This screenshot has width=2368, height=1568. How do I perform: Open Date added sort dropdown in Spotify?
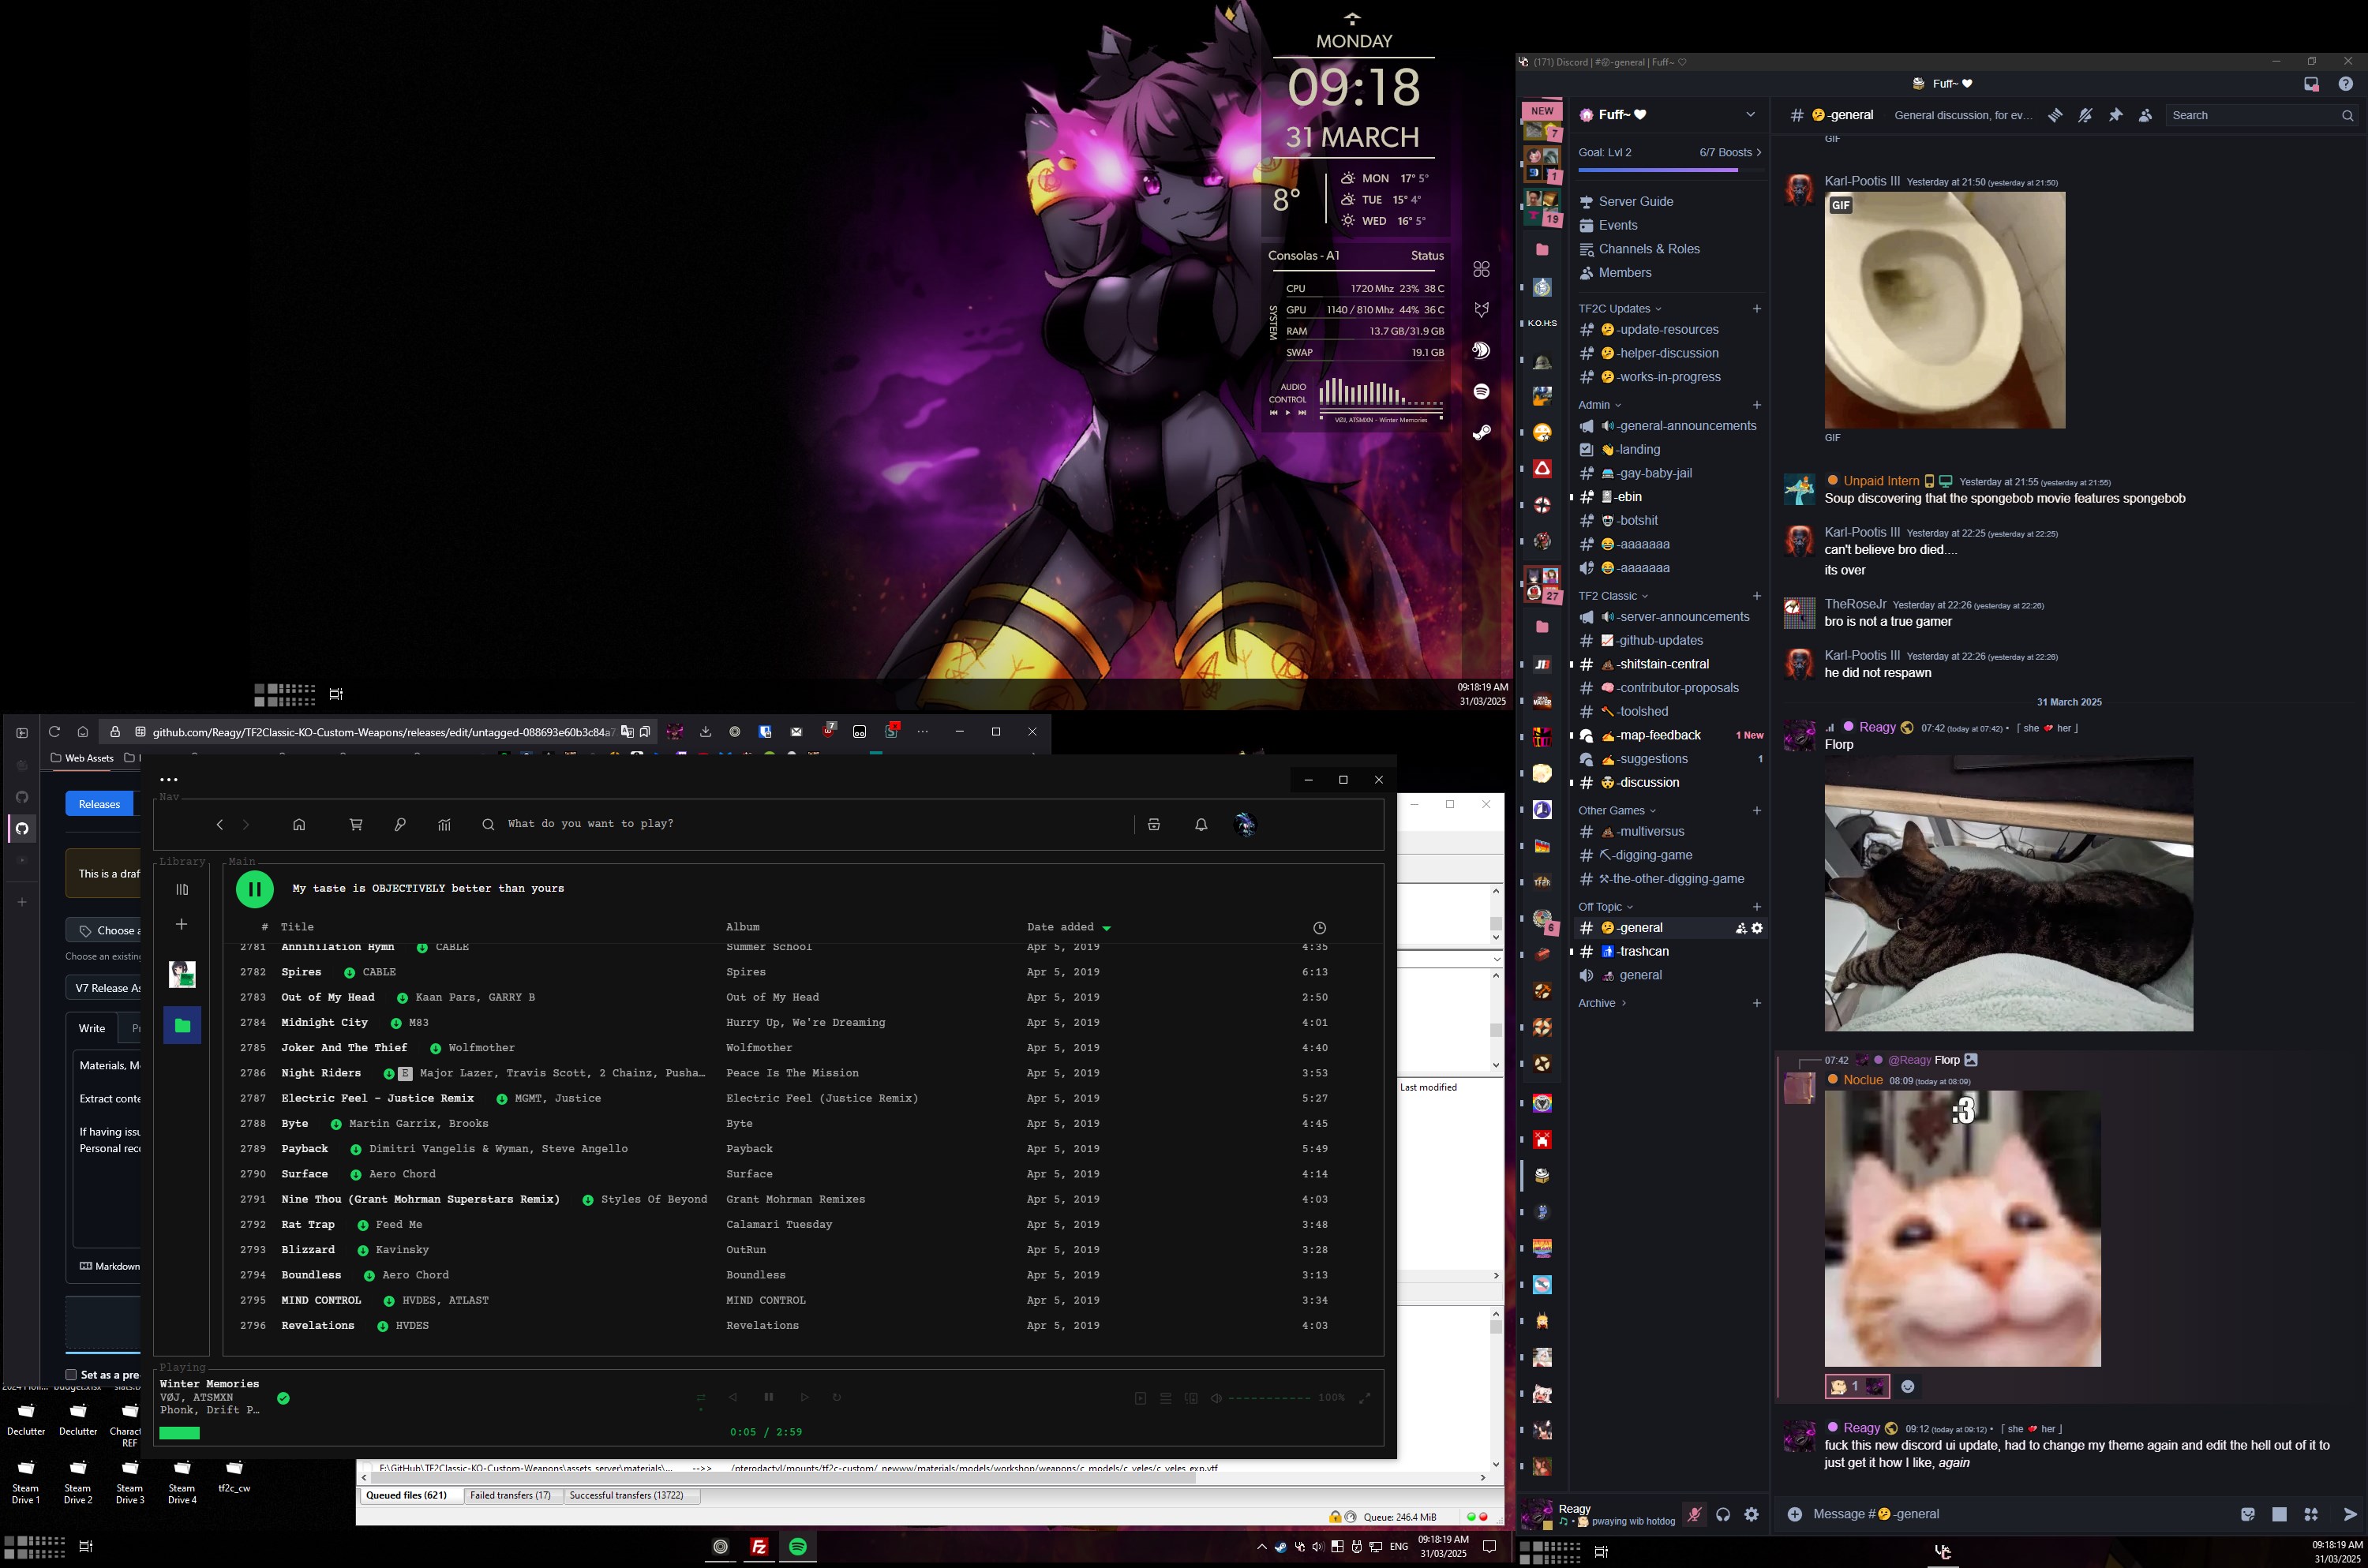[1068, 927]
